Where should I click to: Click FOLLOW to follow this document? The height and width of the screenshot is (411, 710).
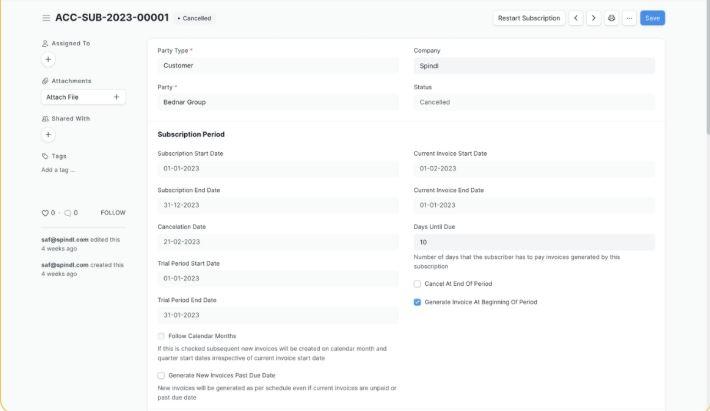click(113, 212)
